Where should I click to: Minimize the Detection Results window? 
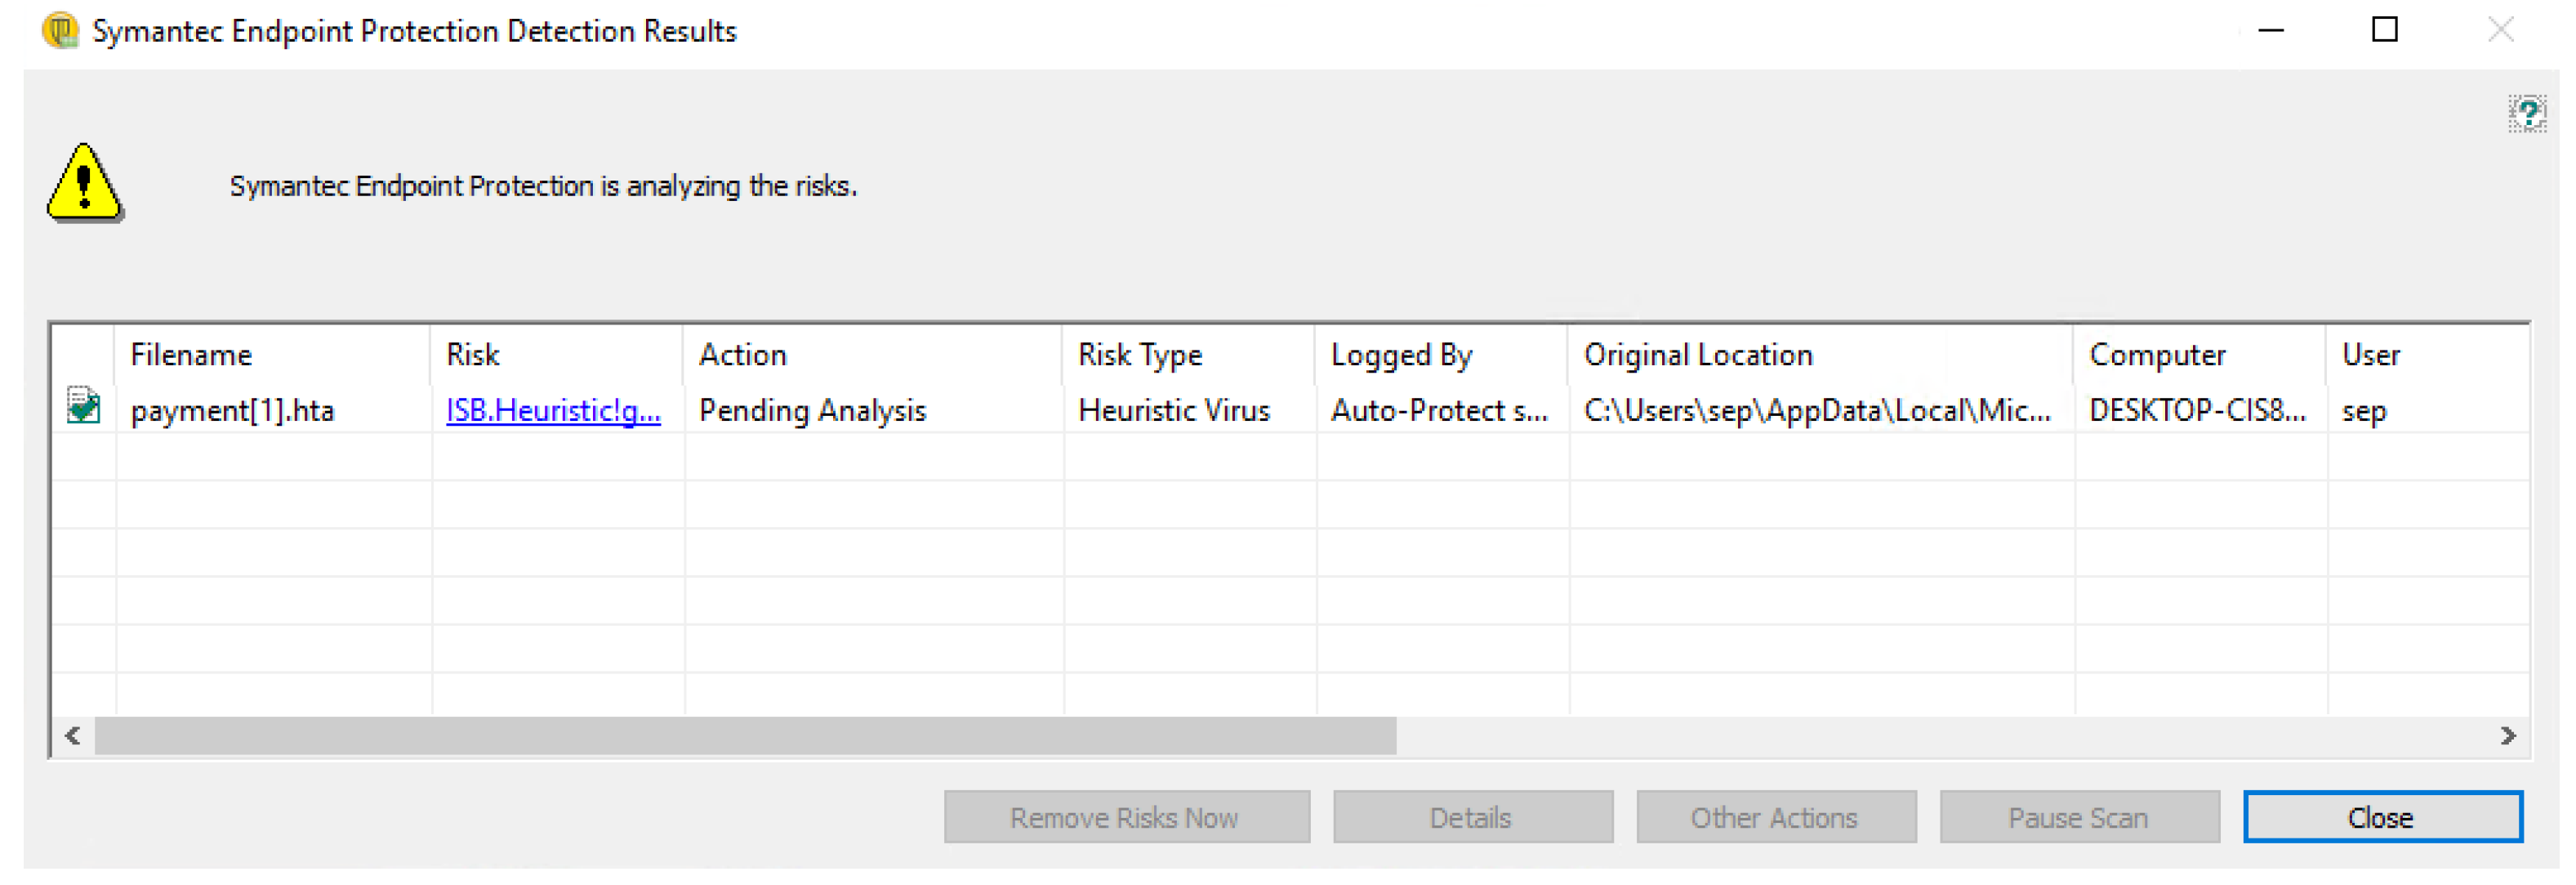pos(2272,30)
